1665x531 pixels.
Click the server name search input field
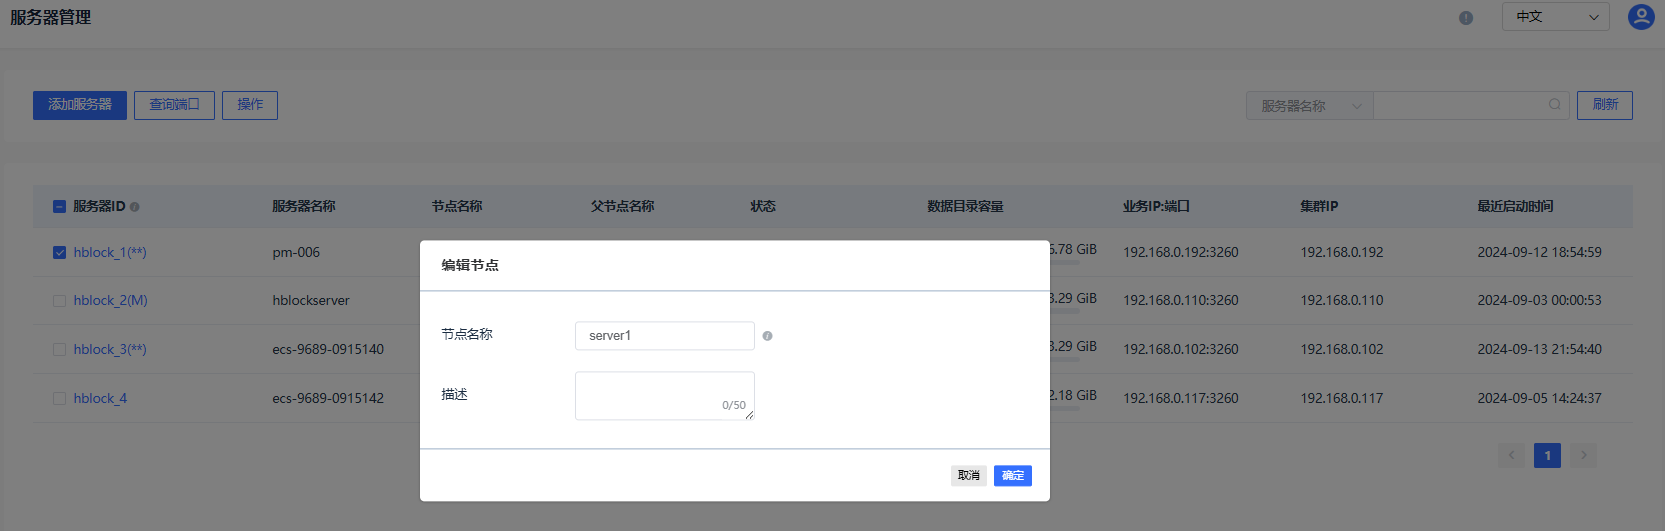click(x=1471, y=105)
